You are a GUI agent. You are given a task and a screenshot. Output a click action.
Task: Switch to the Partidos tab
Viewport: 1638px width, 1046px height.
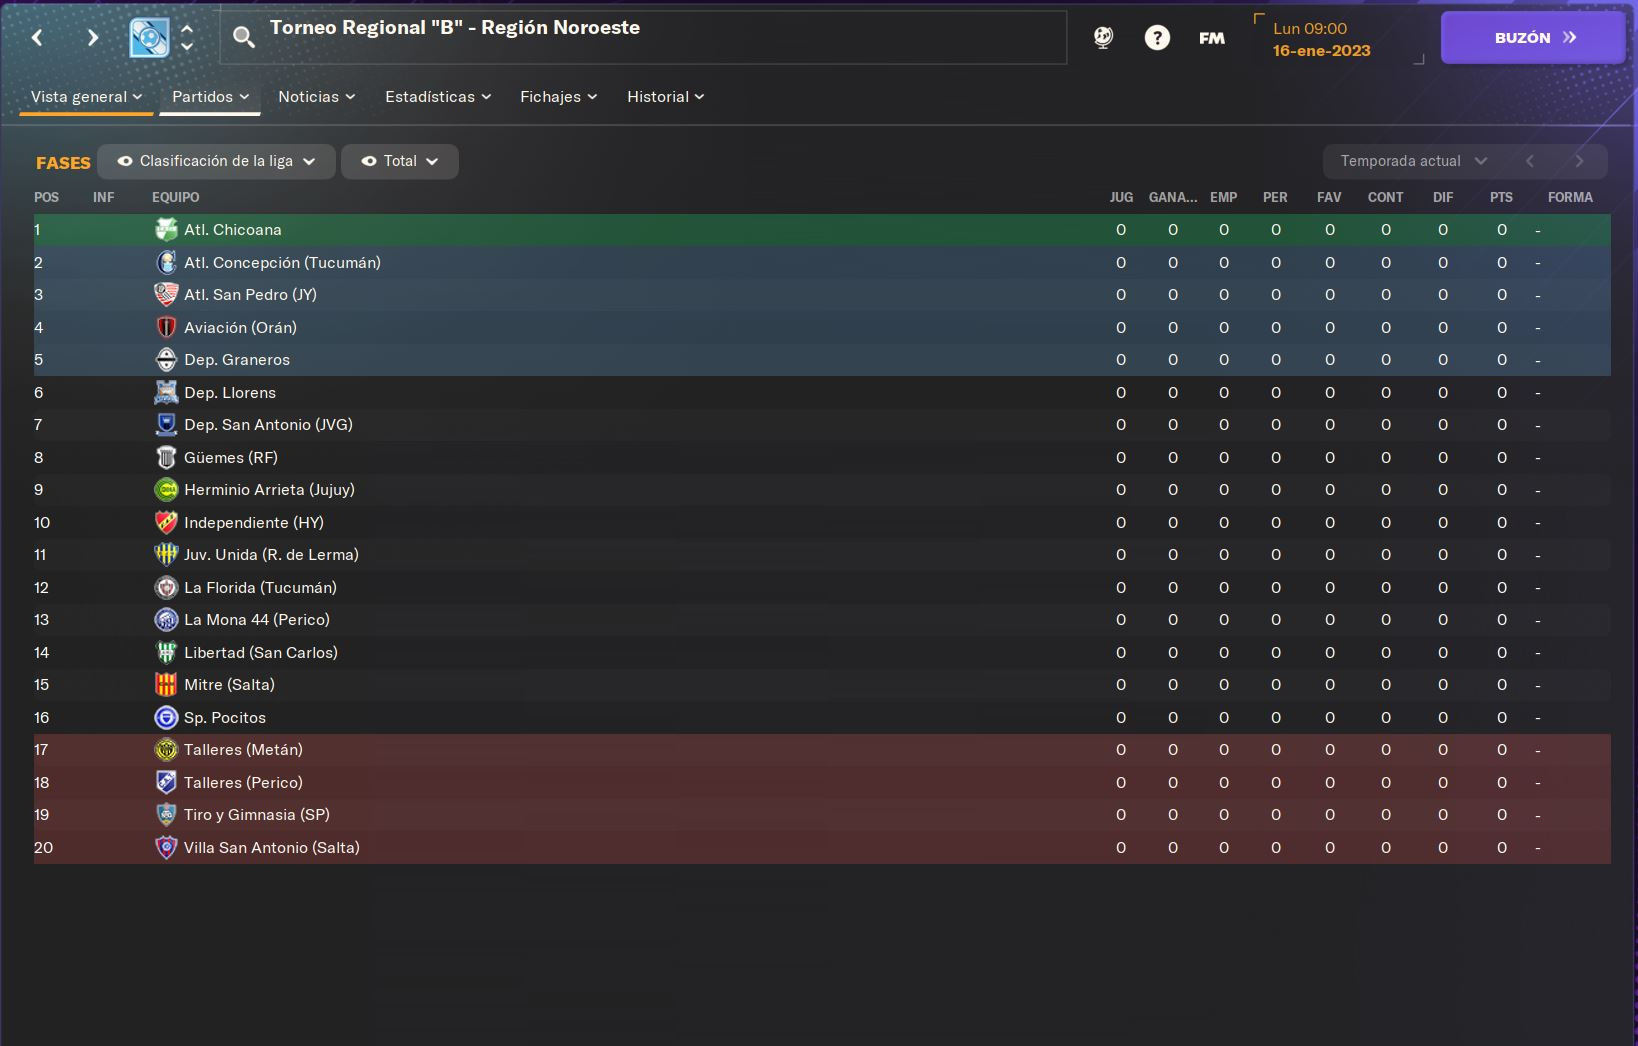(x=210, y=97)
